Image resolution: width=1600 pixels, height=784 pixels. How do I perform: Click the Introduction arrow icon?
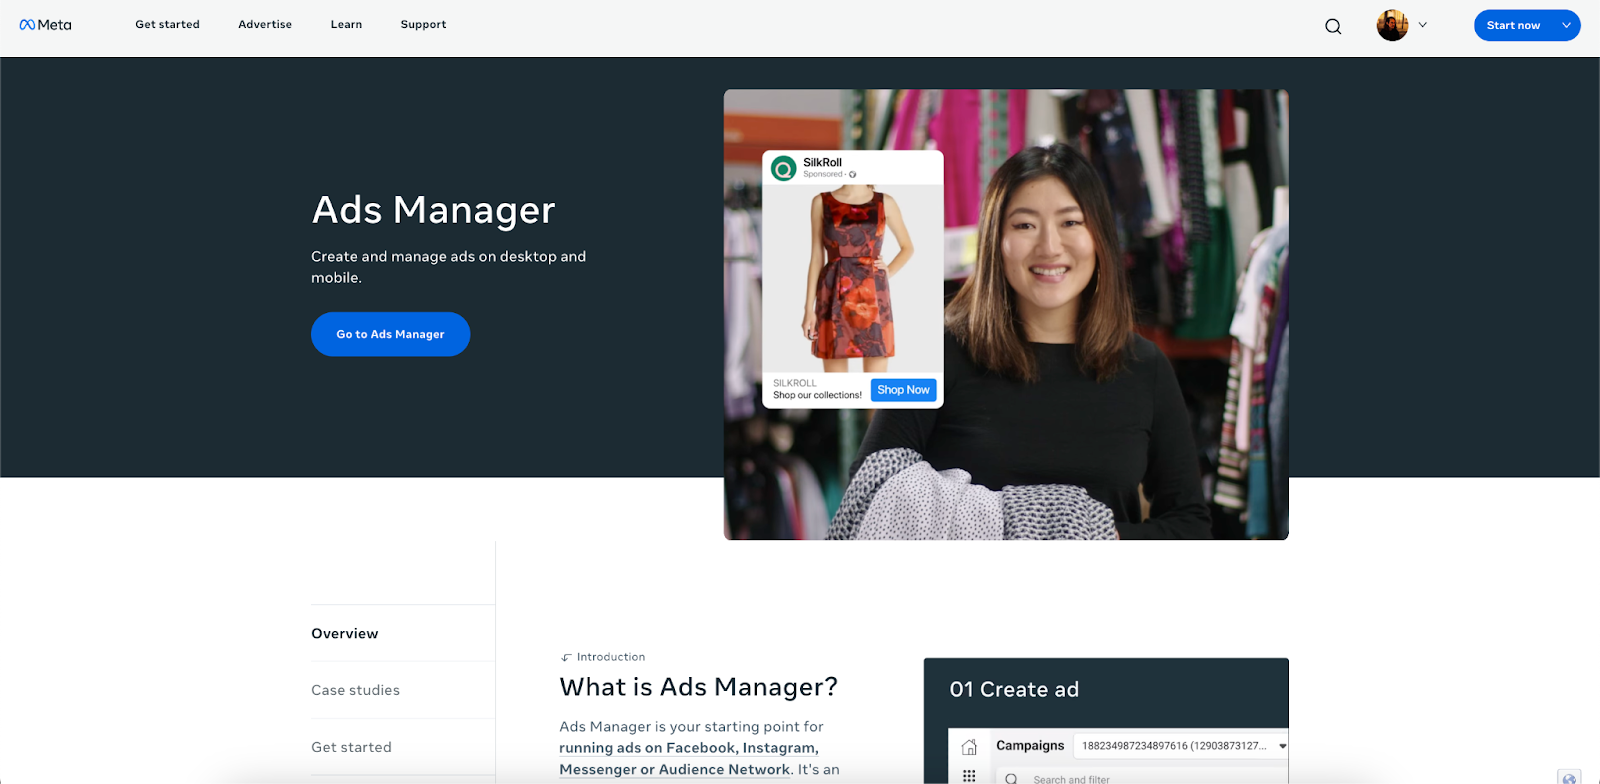click(566, 658)
